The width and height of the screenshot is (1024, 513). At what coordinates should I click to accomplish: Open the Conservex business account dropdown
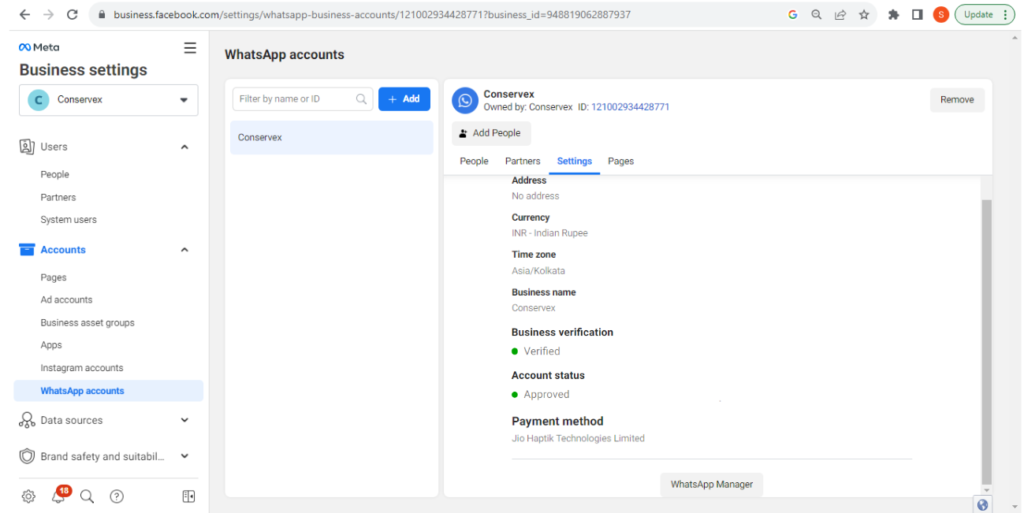[x=108, y=100]
